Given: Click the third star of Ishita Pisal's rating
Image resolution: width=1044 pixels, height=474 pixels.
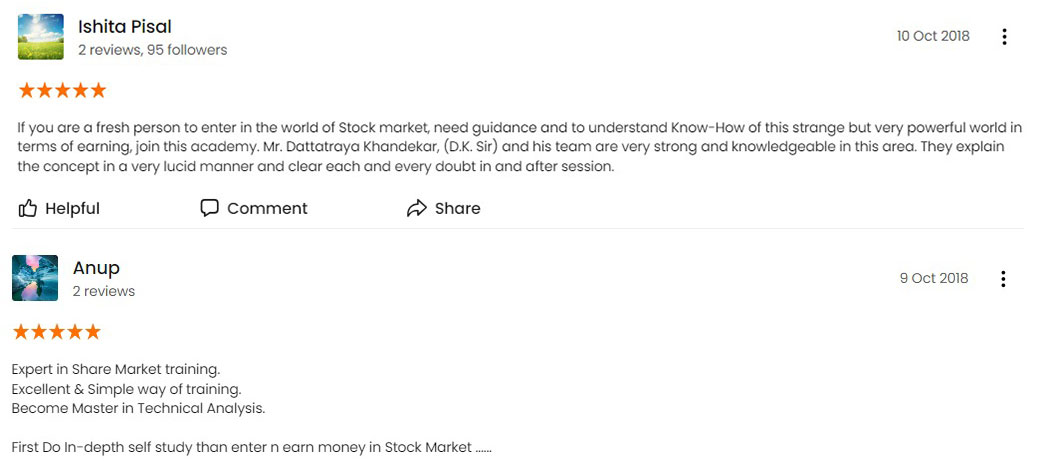Looking at the screenshot, I should 63,91.
